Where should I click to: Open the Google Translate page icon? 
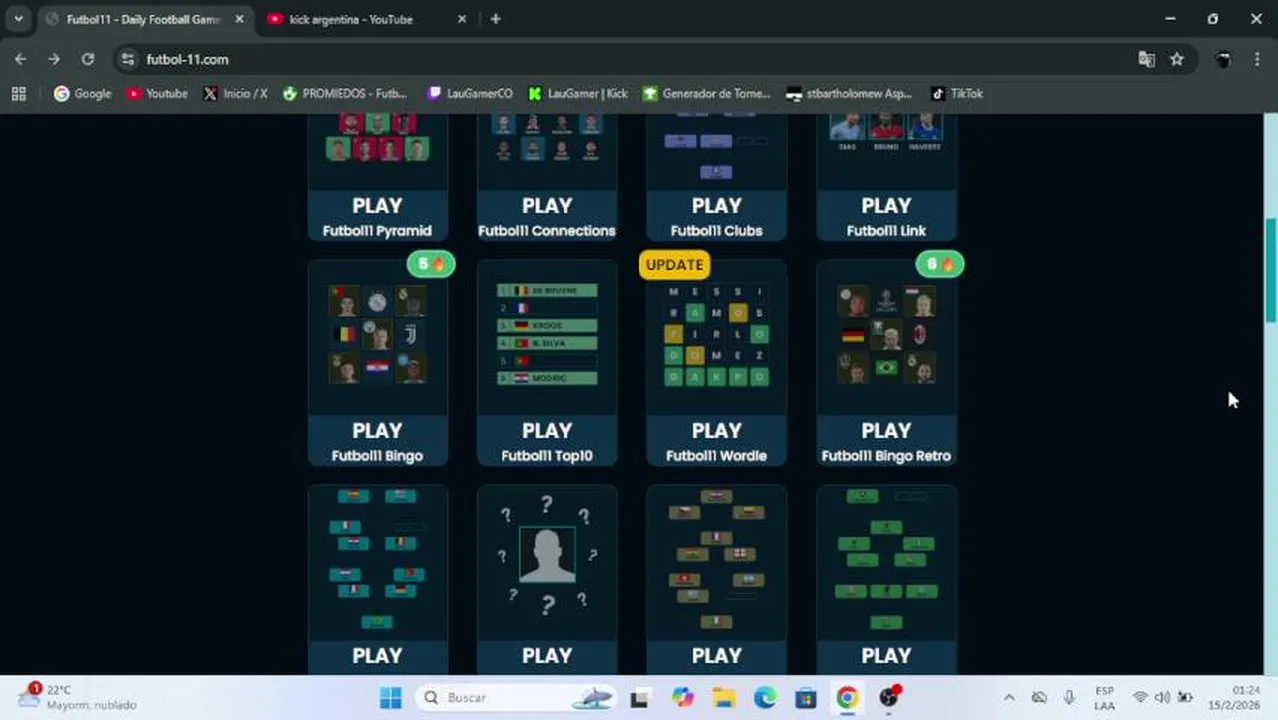tap(1147, 60)
